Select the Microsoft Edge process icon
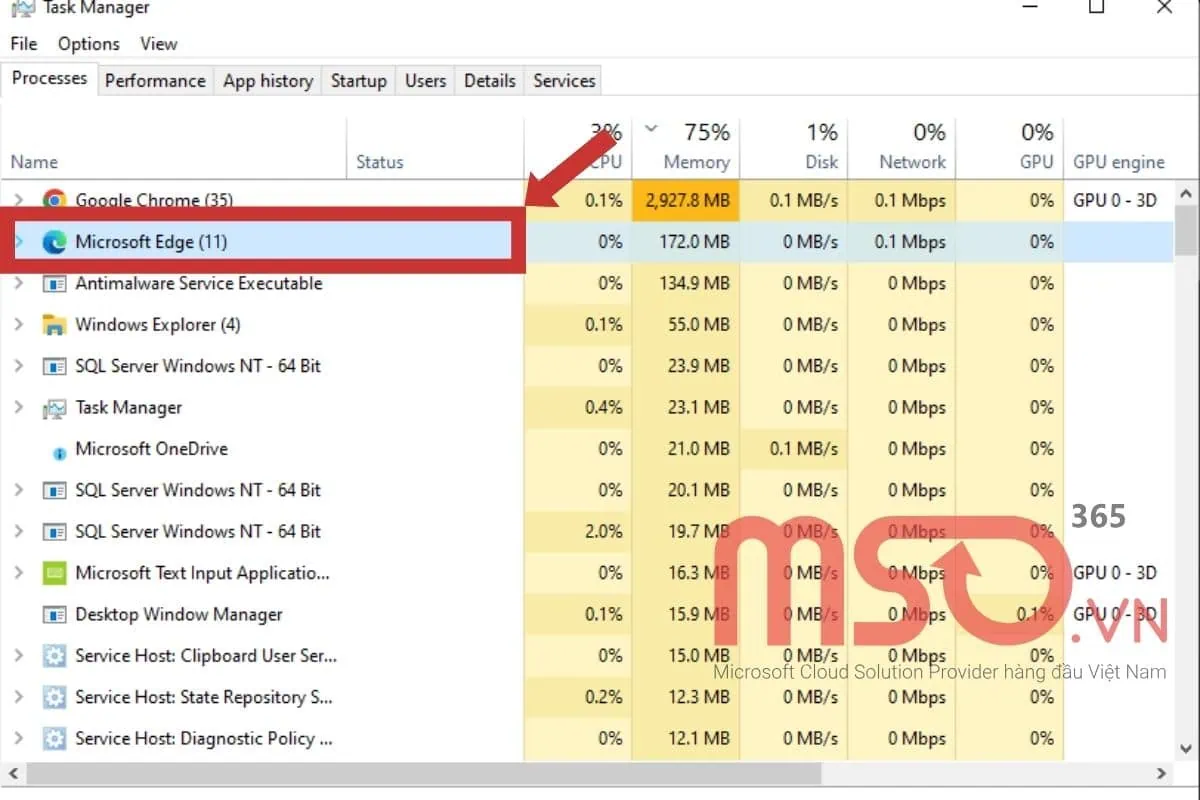The height and width of the screenshot is (800, 1200). pyautogui.click(x=56, y=241)
